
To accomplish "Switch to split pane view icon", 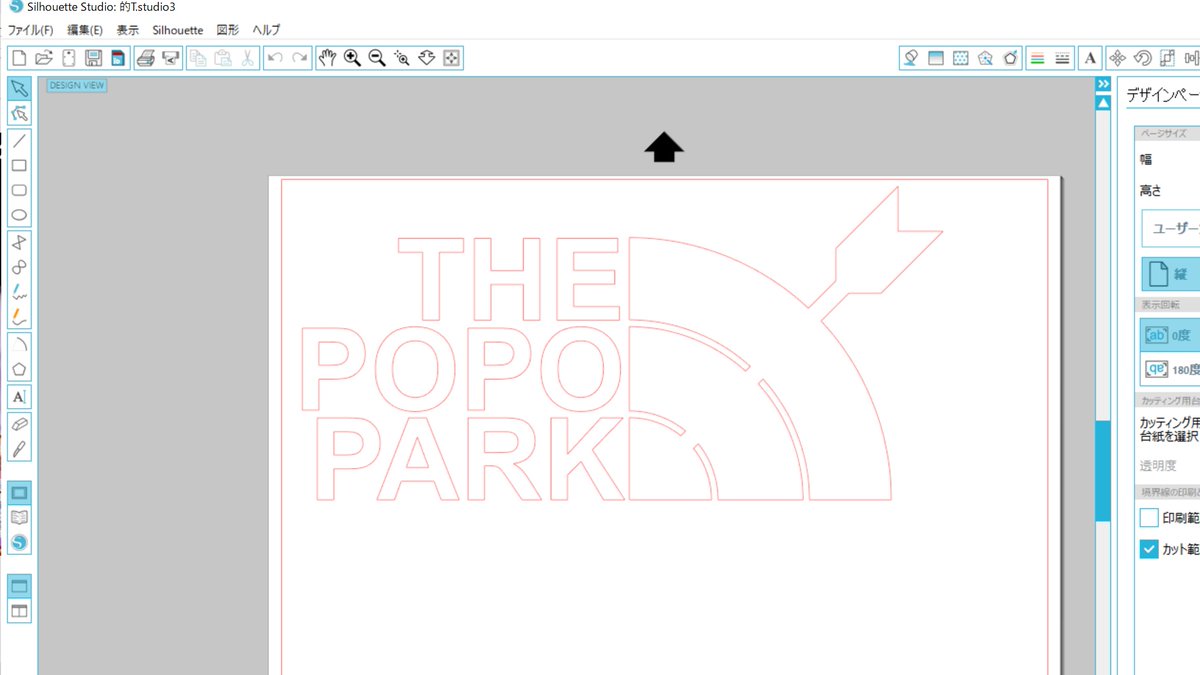I will click(19, 611).
